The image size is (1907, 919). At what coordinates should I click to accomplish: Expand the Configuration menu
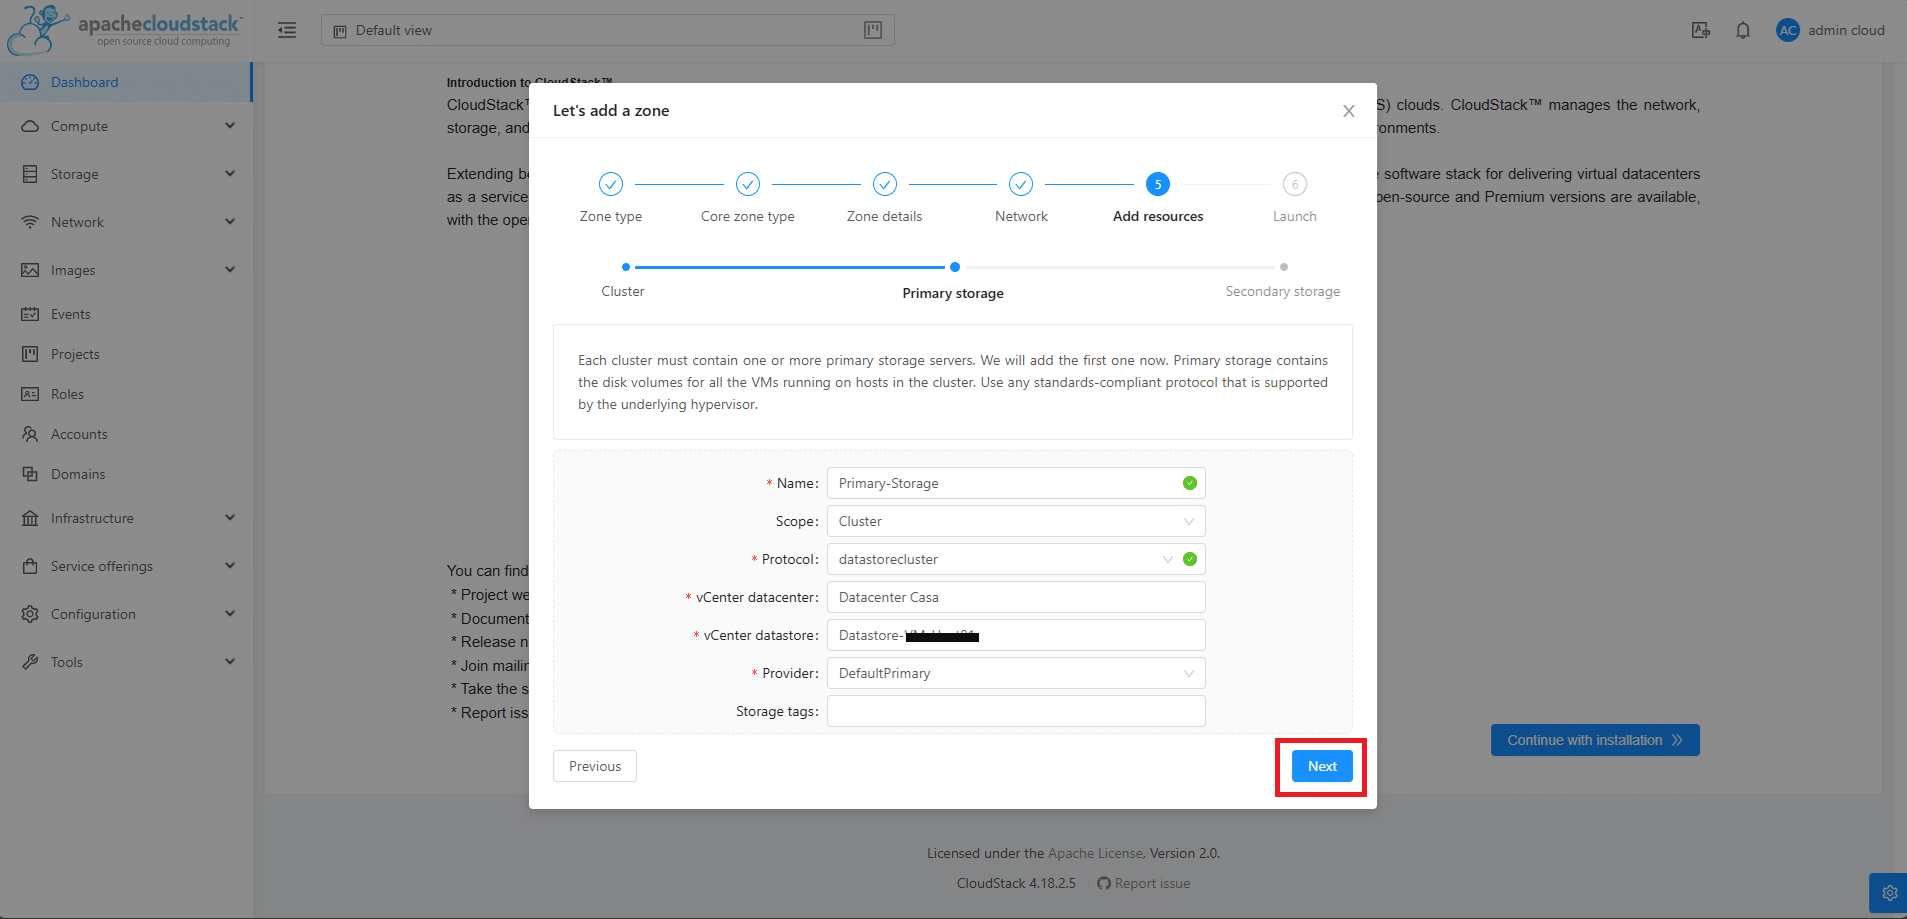click(126, 614)
